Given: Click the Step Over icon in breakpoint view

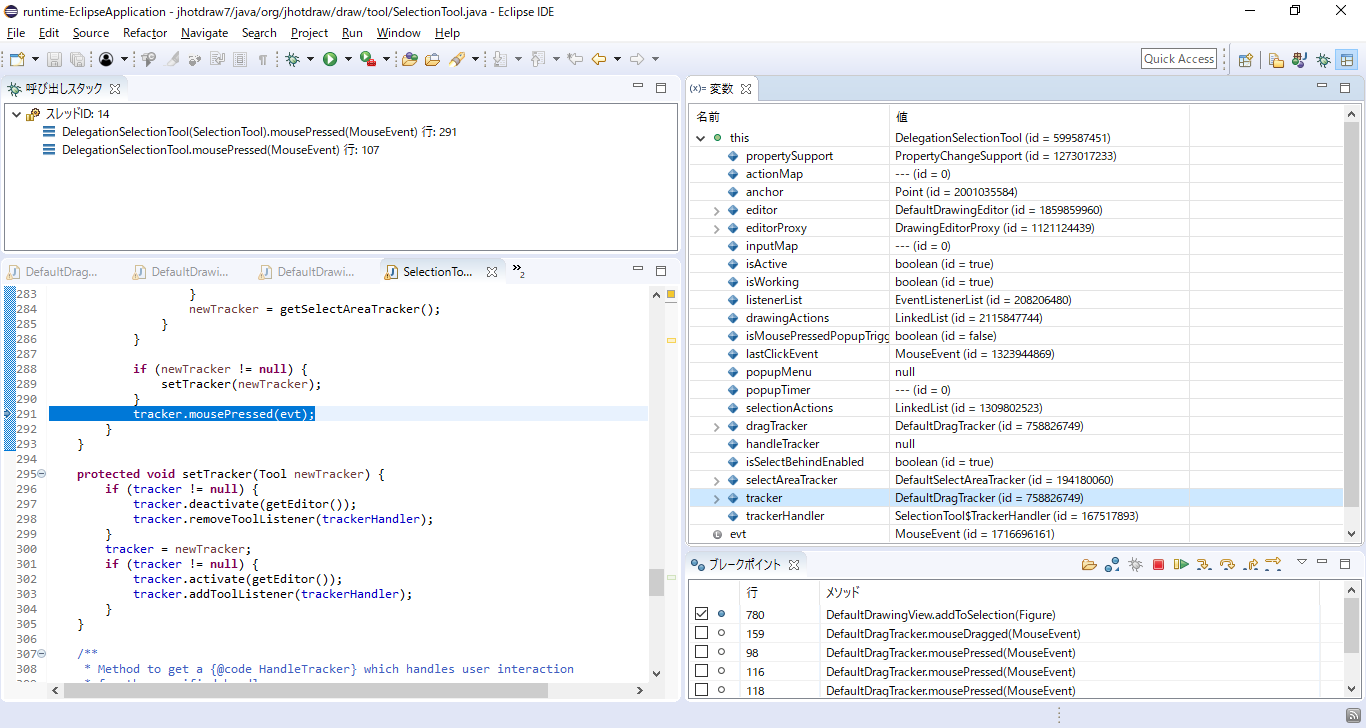Looking at the screenshot, I should coord(1227,565).
